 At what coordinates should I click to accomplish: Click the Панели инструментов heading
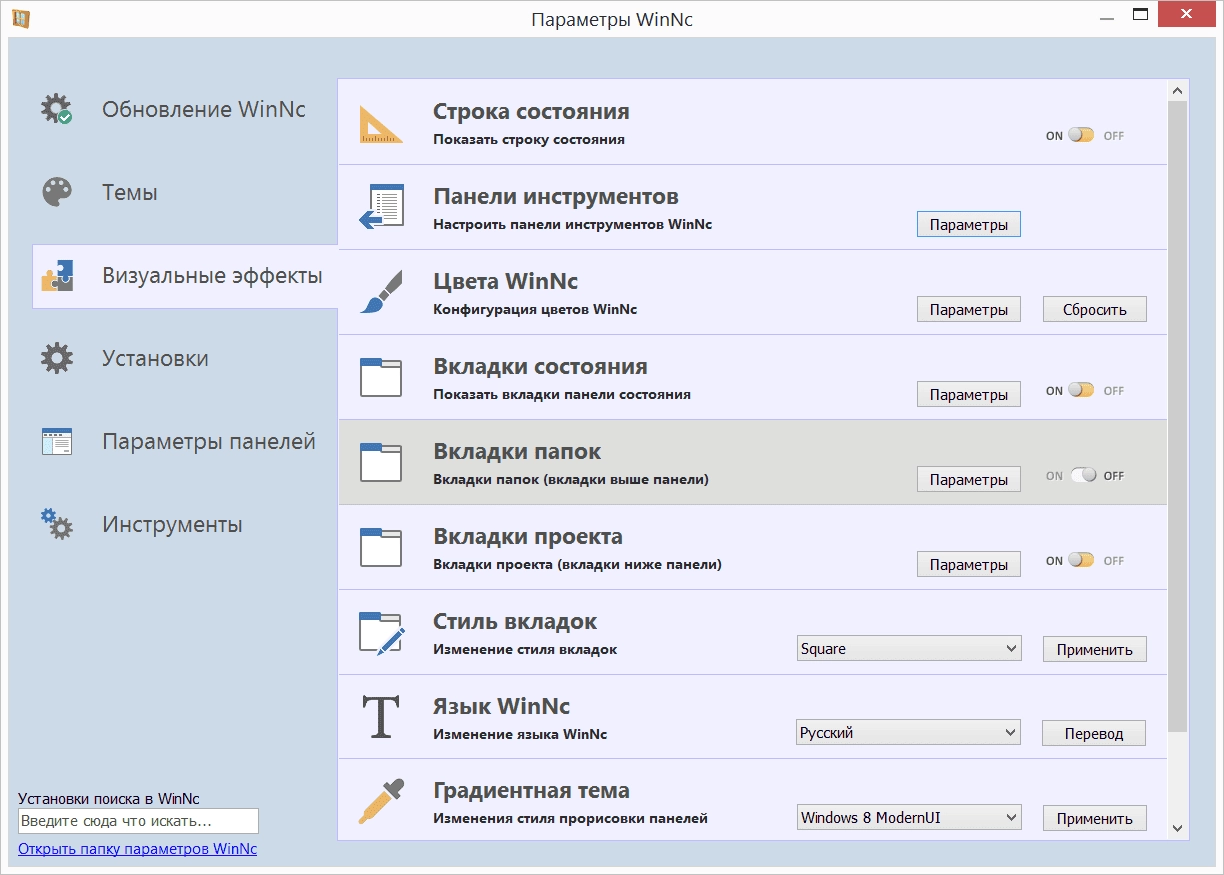556,196
